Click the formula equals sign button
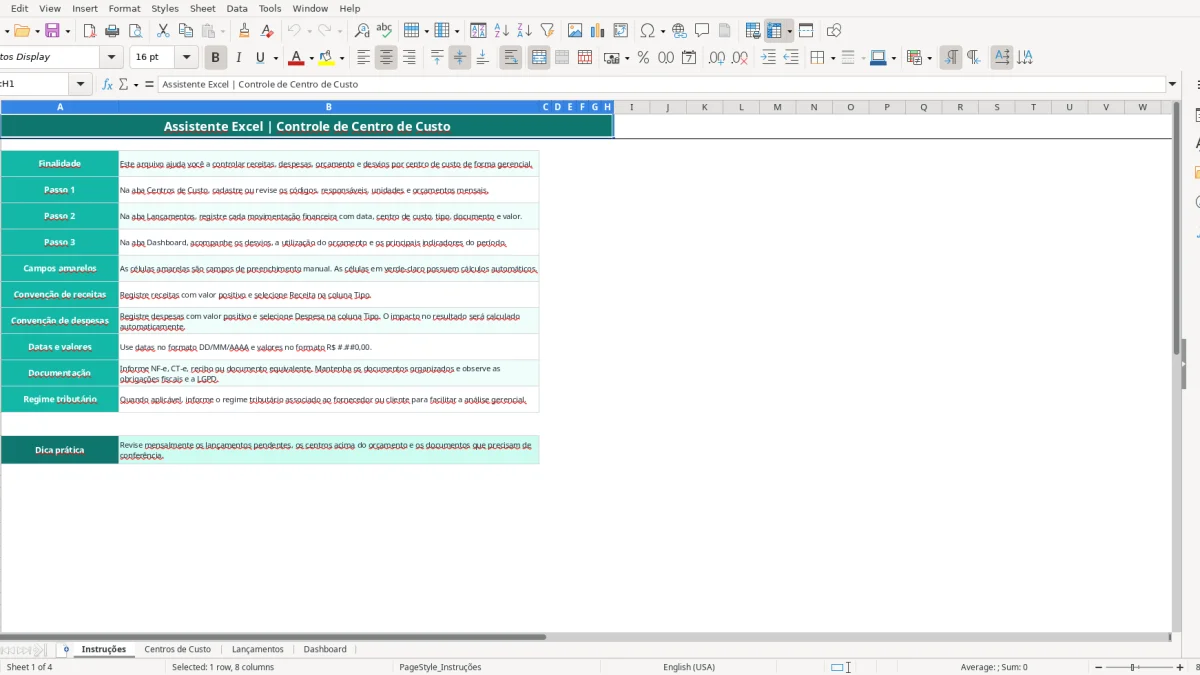Image resolution: width=1200 pixels, height=675 pixels. 149,84
